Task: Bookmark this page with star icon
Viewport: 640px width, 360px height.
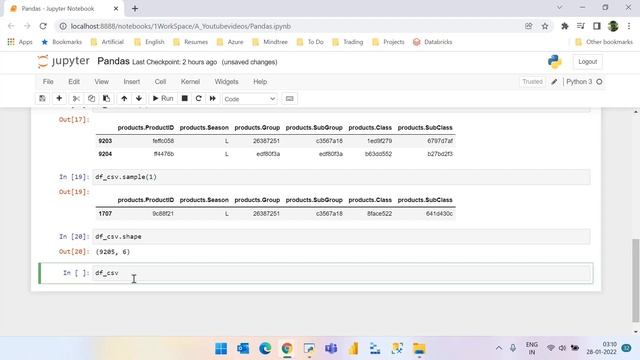Action: click(545, 26)
